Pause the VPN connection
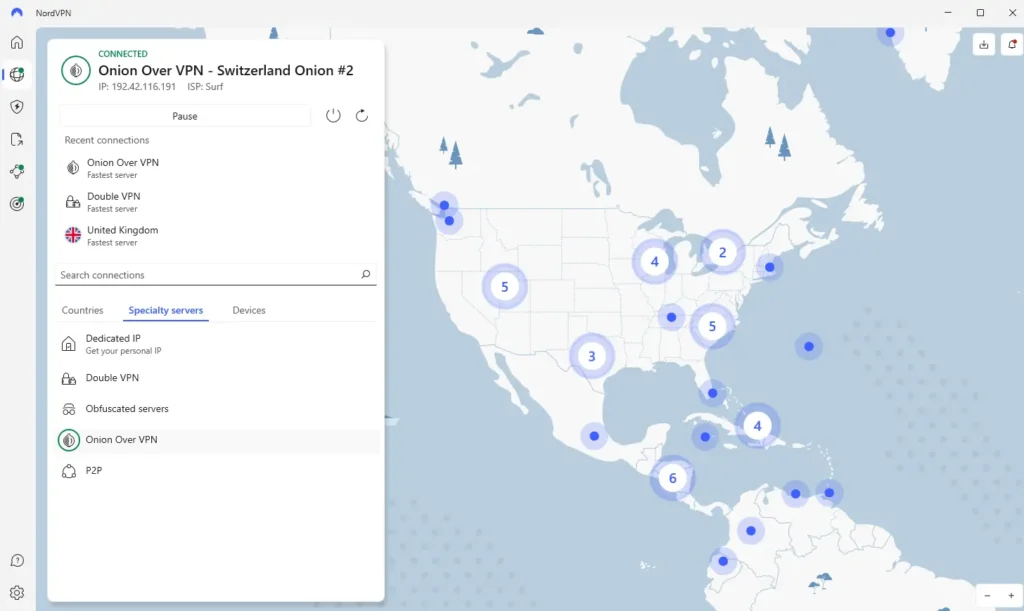This screenshot has width=1024, height=611. 185,116
